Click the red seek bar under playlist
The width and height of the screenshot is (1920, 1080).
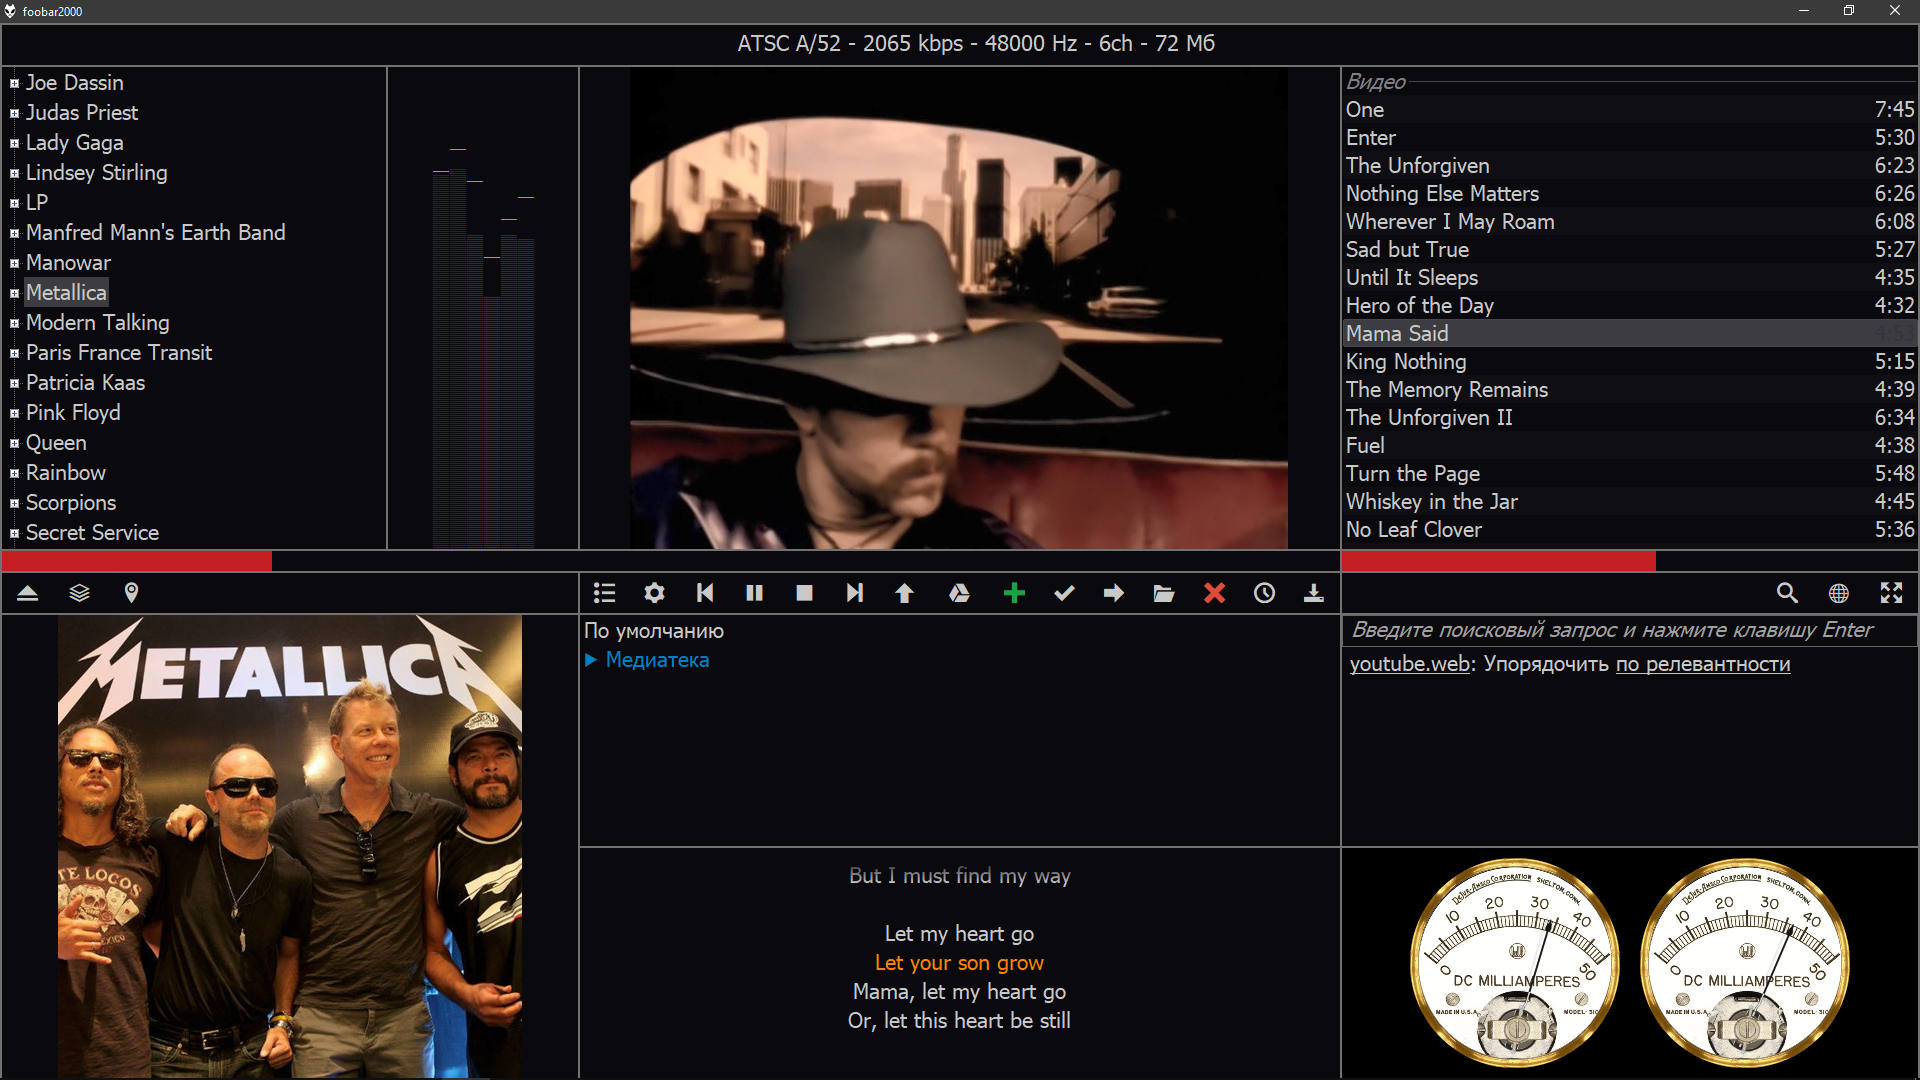[1497, 562]
